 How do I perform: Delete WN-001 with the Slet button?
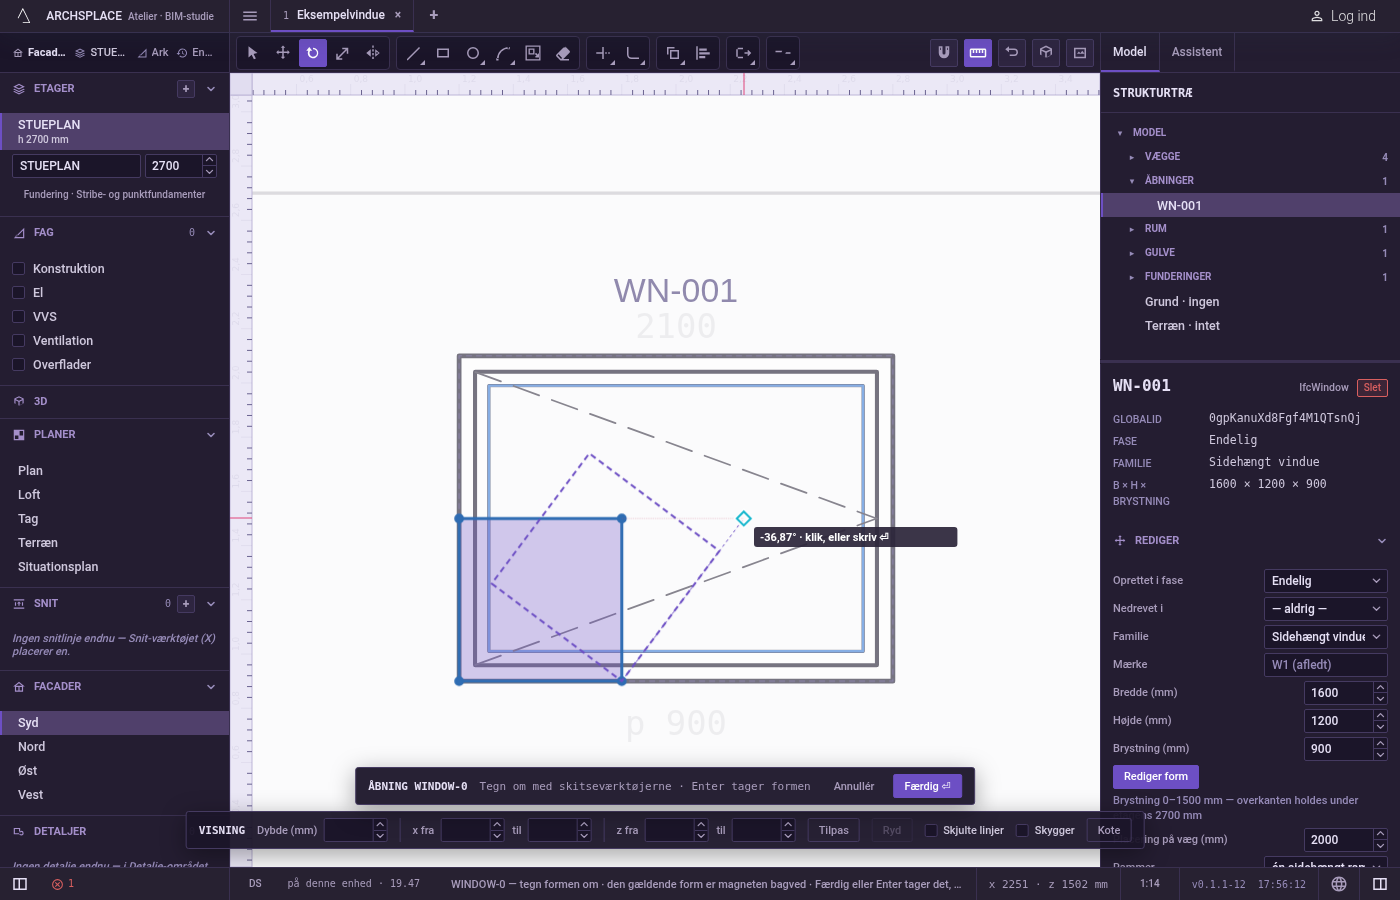pos(1372,388)
